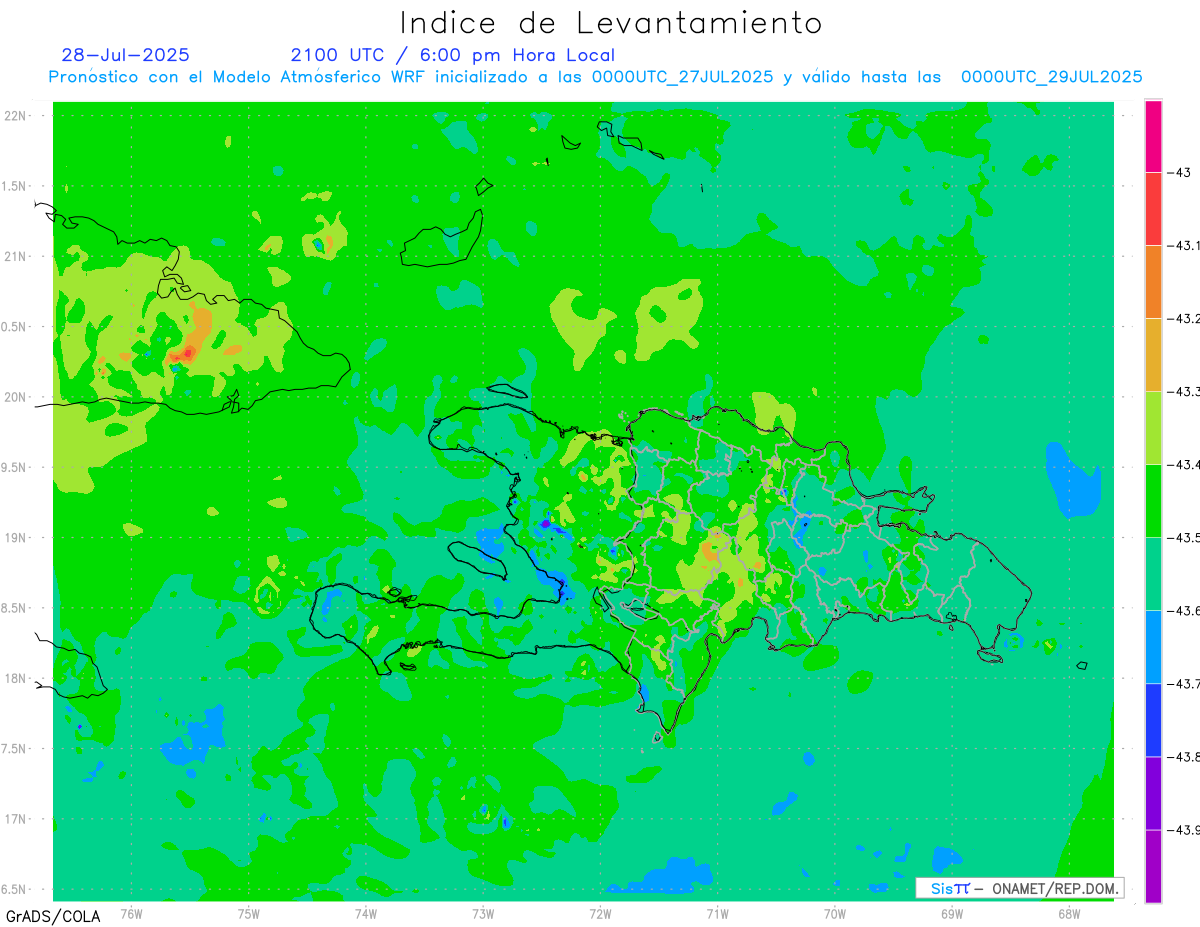Select the yellow-green legend segment above -43.4
Viewport: 1200px width, 927px height.
point(1153,427)
